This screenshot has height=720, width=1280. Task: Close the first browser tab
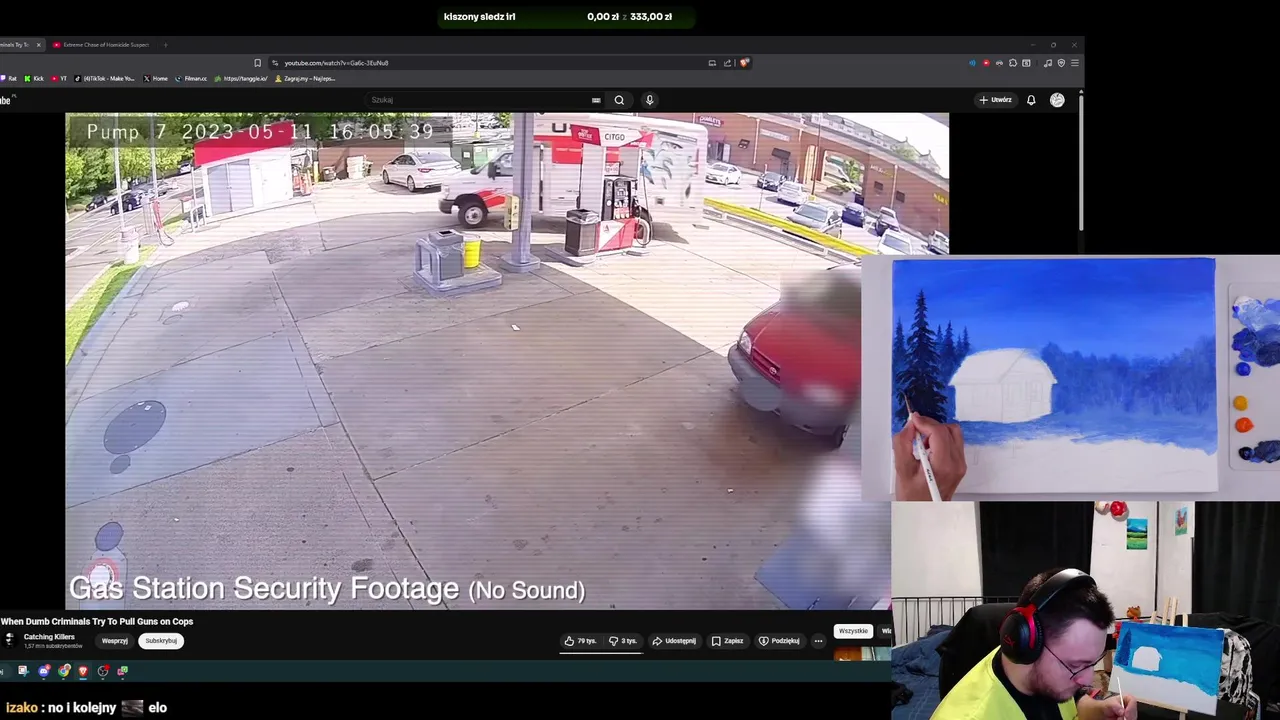39,45
